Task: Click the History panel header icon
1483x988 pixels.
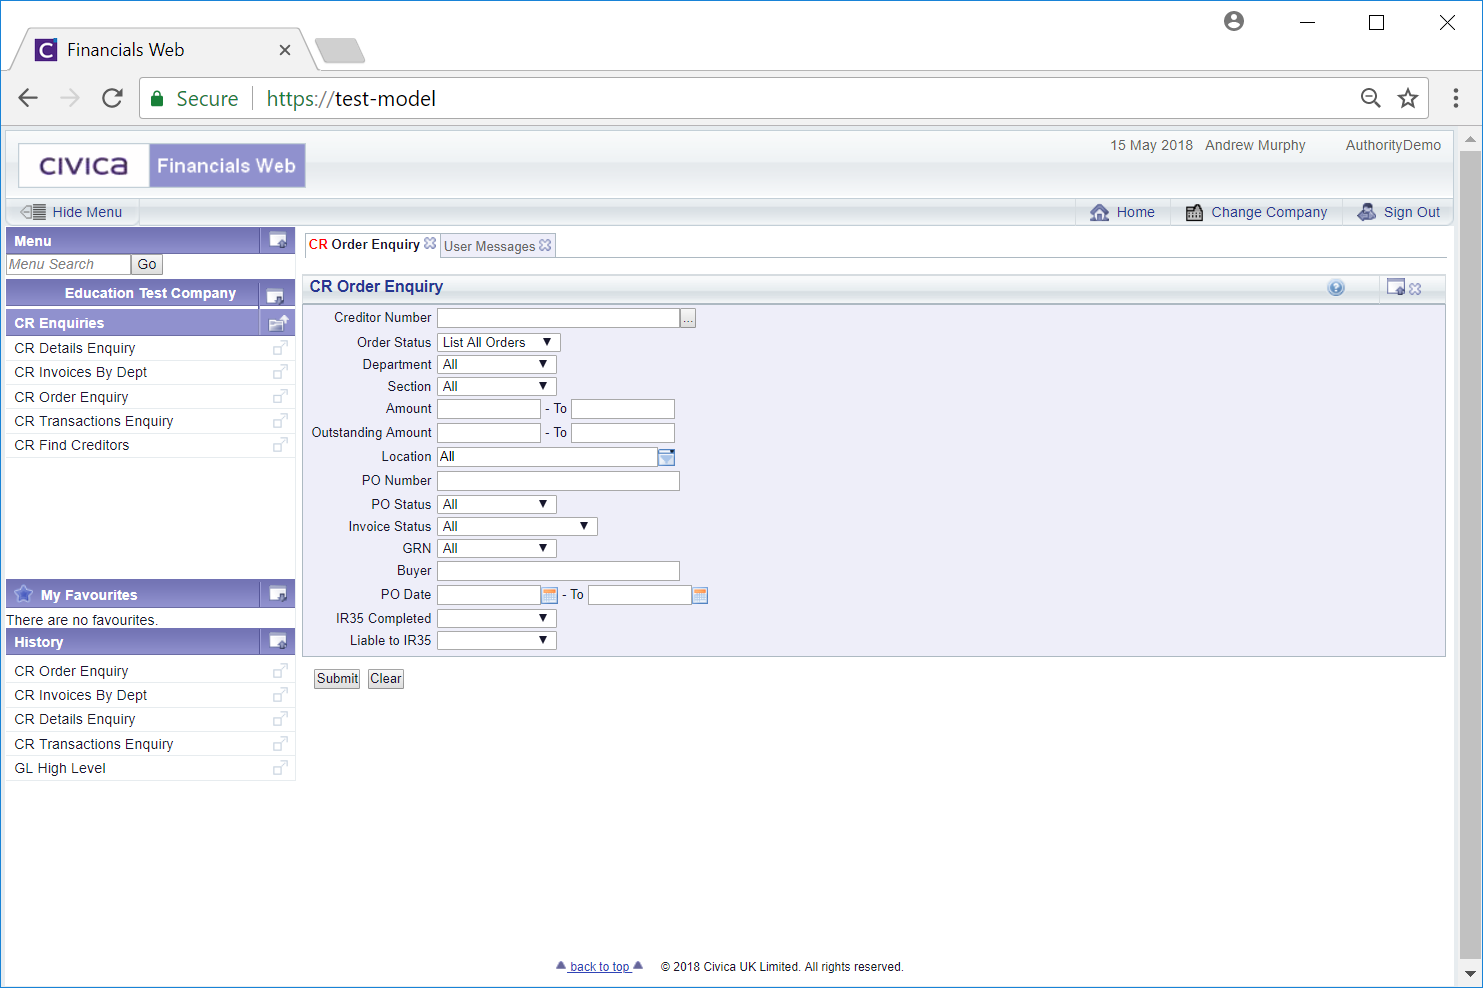Action: click(278, 641)
